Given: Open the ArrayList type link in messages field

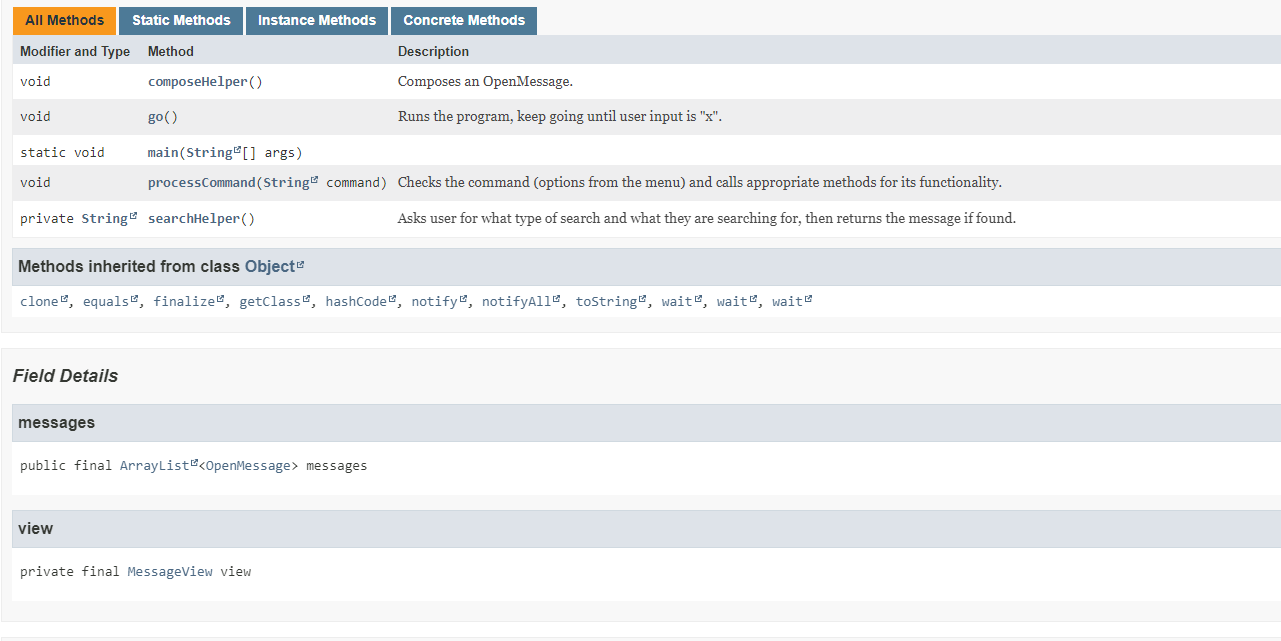Looking at the screenshot, I should click(x=153, y=465).
